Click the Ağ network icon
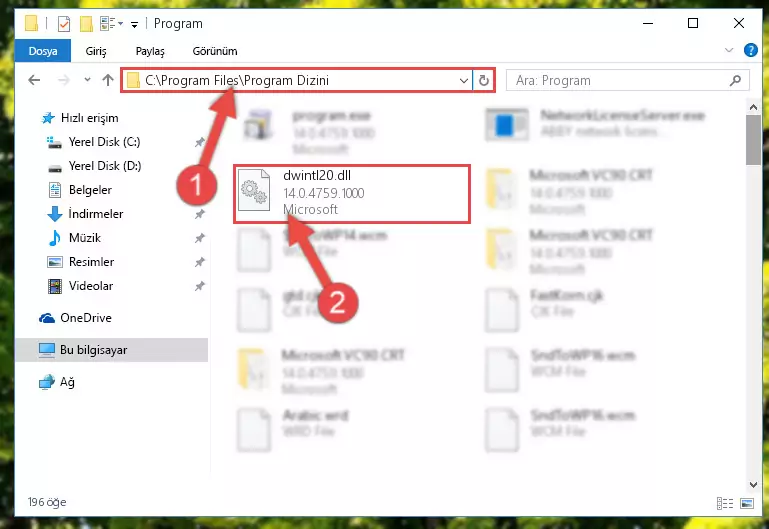This screenshot has width=769, height=529. point(47,382)
